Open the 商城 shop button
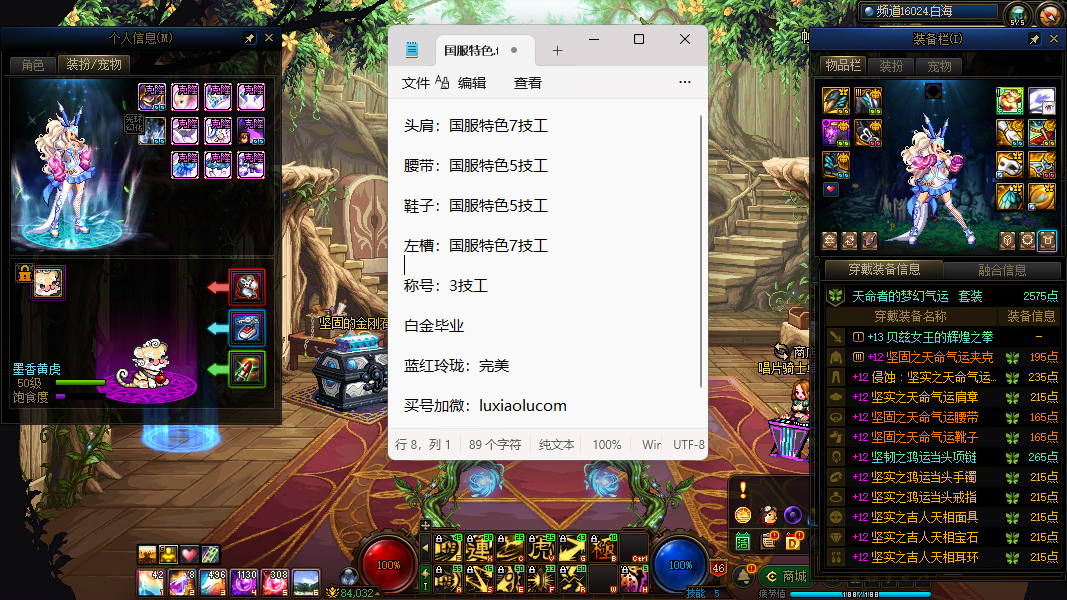 [785, 576]
